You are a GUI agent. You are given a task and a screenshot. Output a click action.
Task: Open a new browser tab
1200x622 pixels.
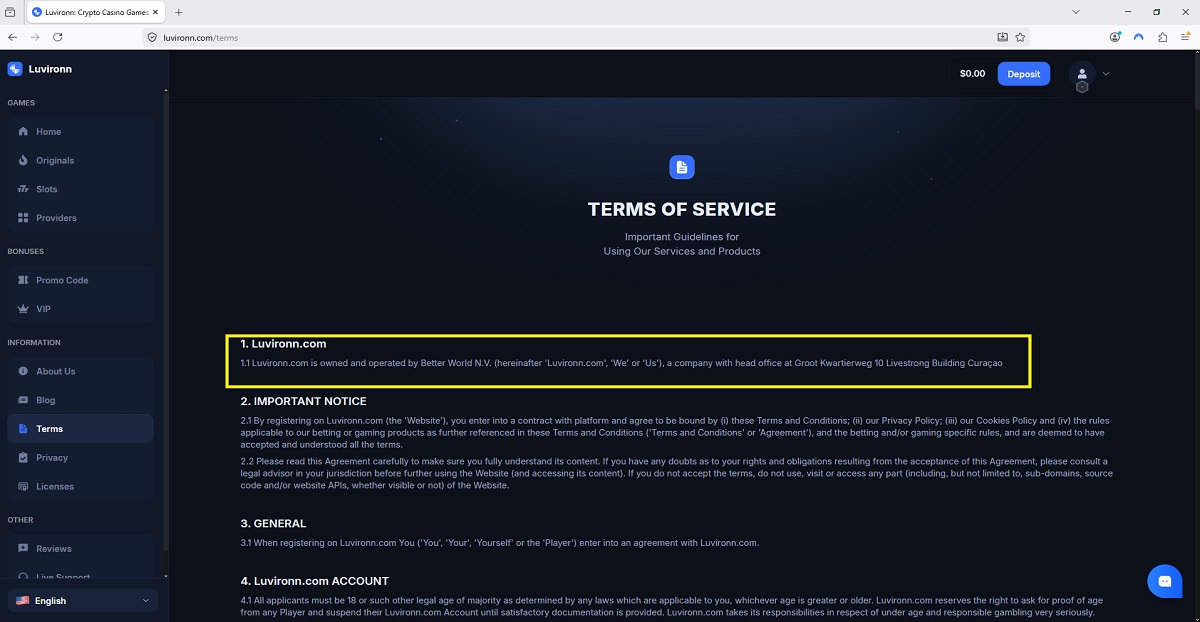(x=179, y=12)
